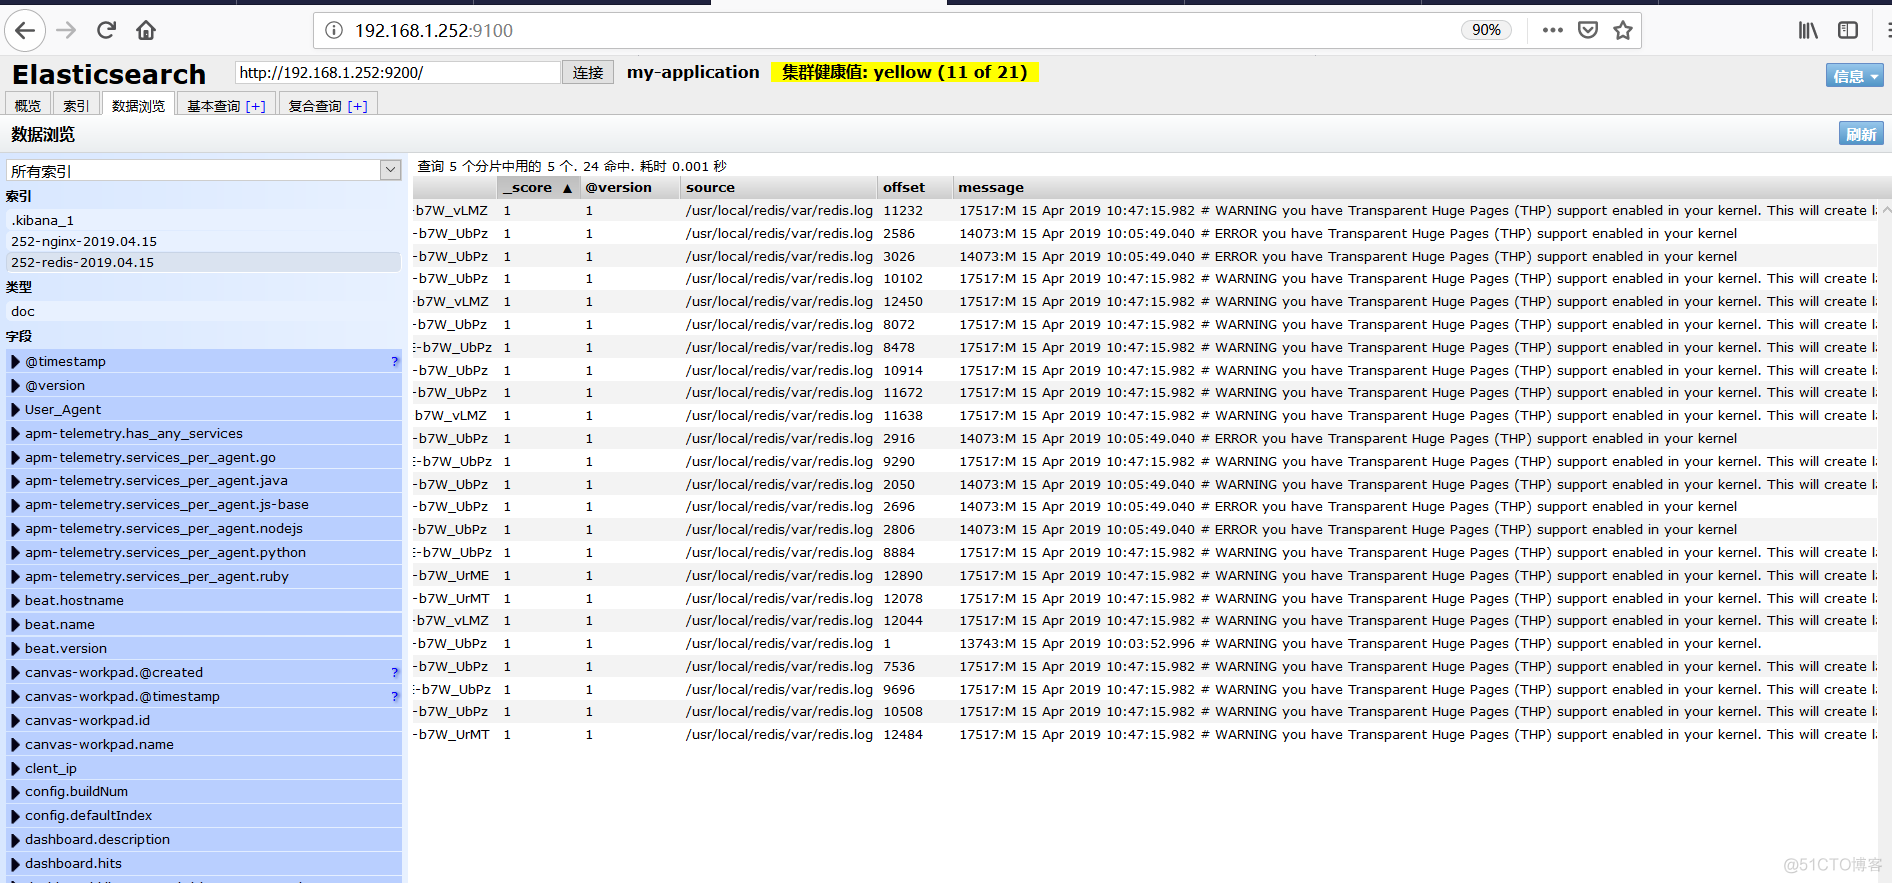Click the Pocket save icon

point(1588,30)
